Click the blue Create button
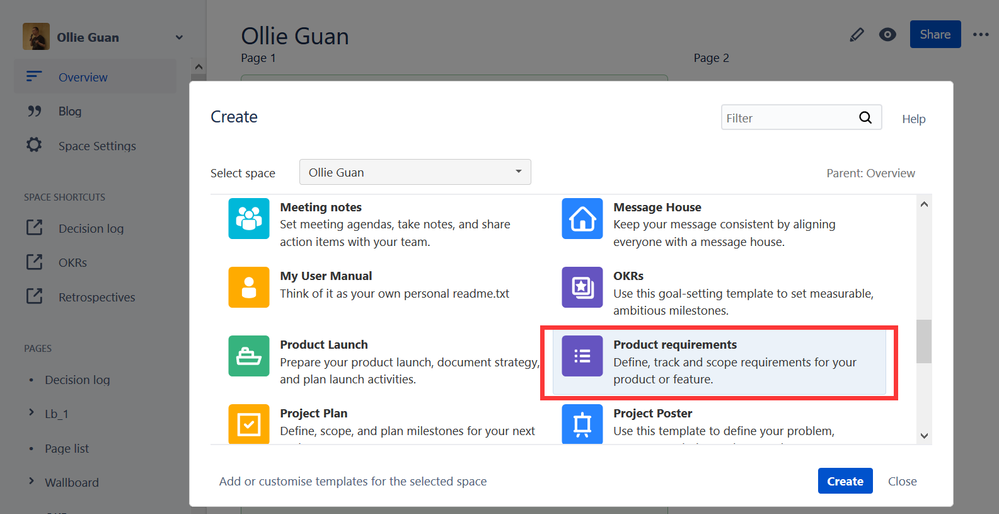999x514 pixels. pyautogui.click(x=845, y=481)
